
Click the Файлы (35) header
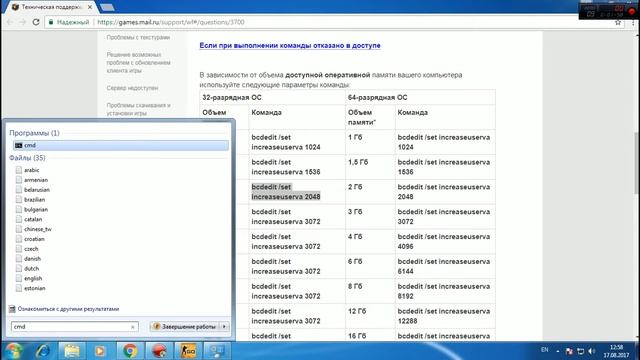27,158
